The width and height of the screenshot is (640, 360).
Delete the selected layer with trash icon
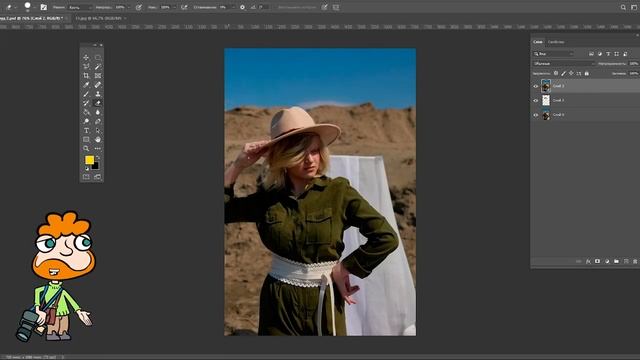click(x=635, y=261)
